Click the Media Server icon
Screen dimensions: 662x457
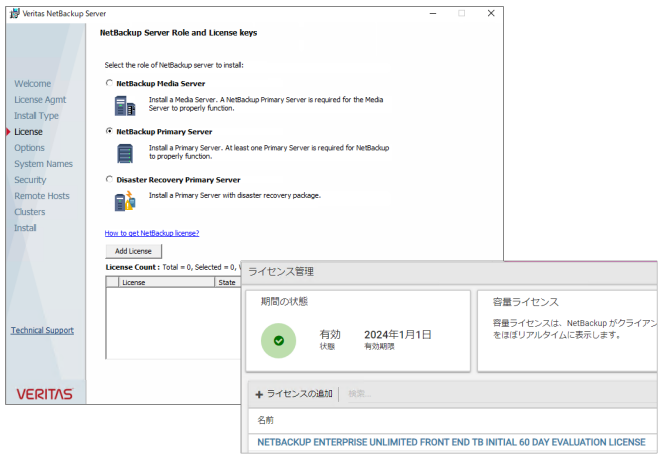tap(125, 106)
